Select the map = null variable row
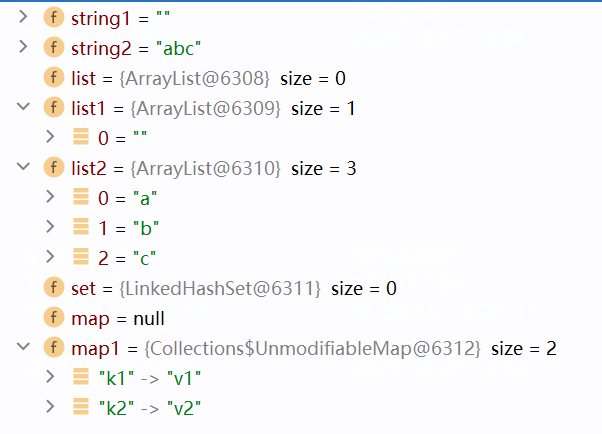The image size is (602, 434). [x=118, y=318]
